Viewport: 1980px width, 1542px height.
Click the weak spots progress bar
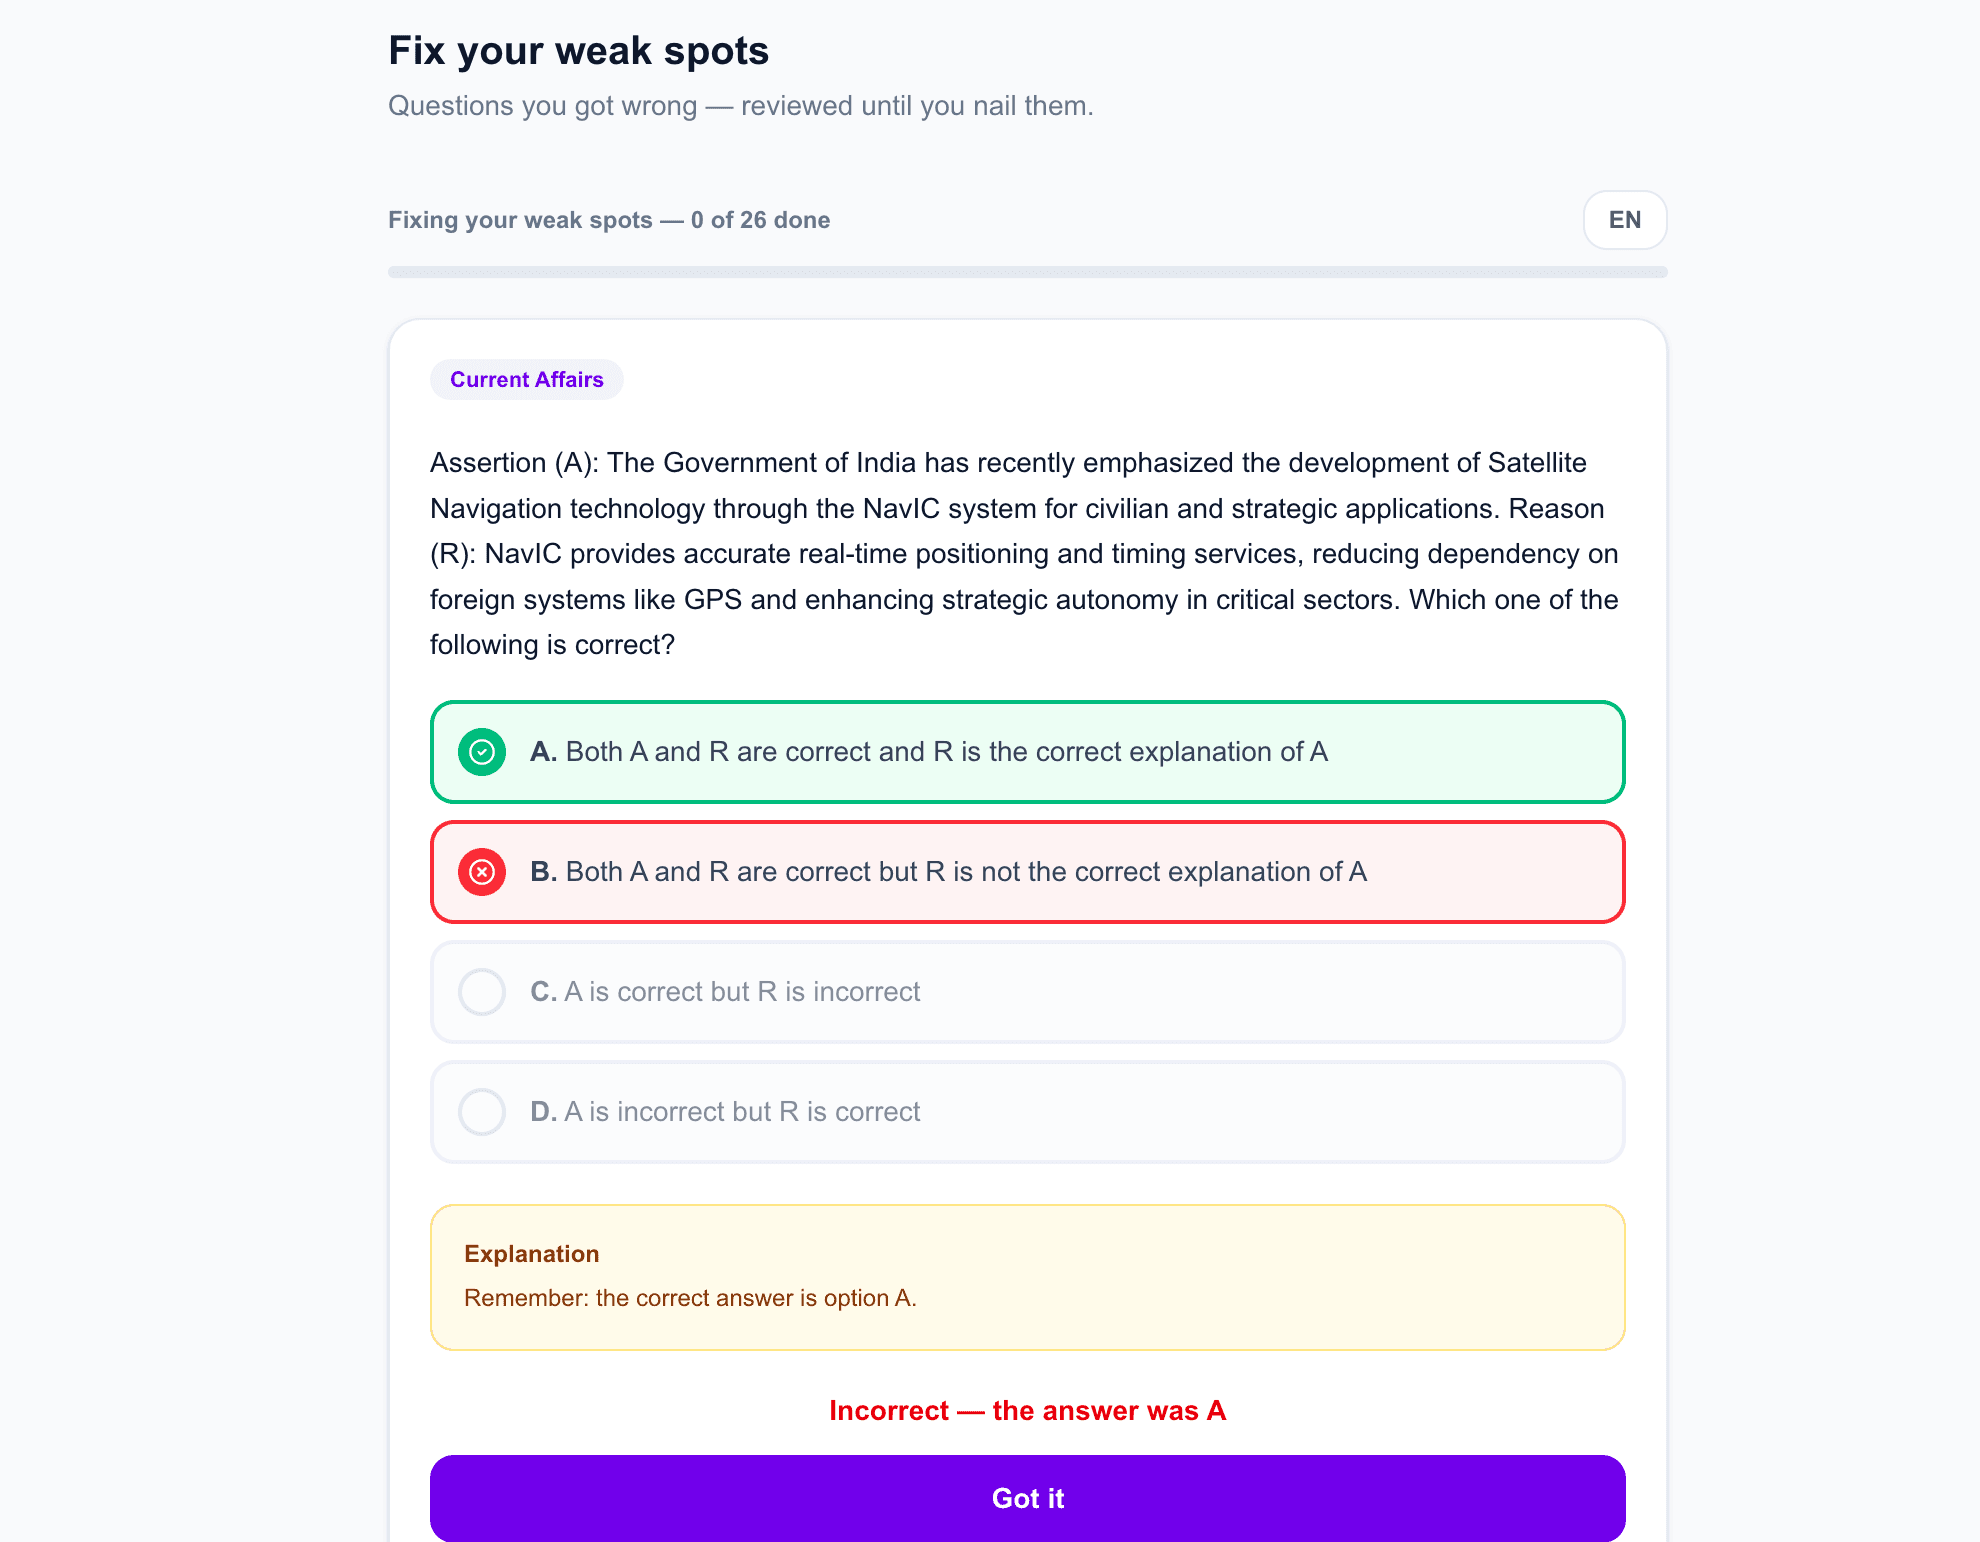1028,272
